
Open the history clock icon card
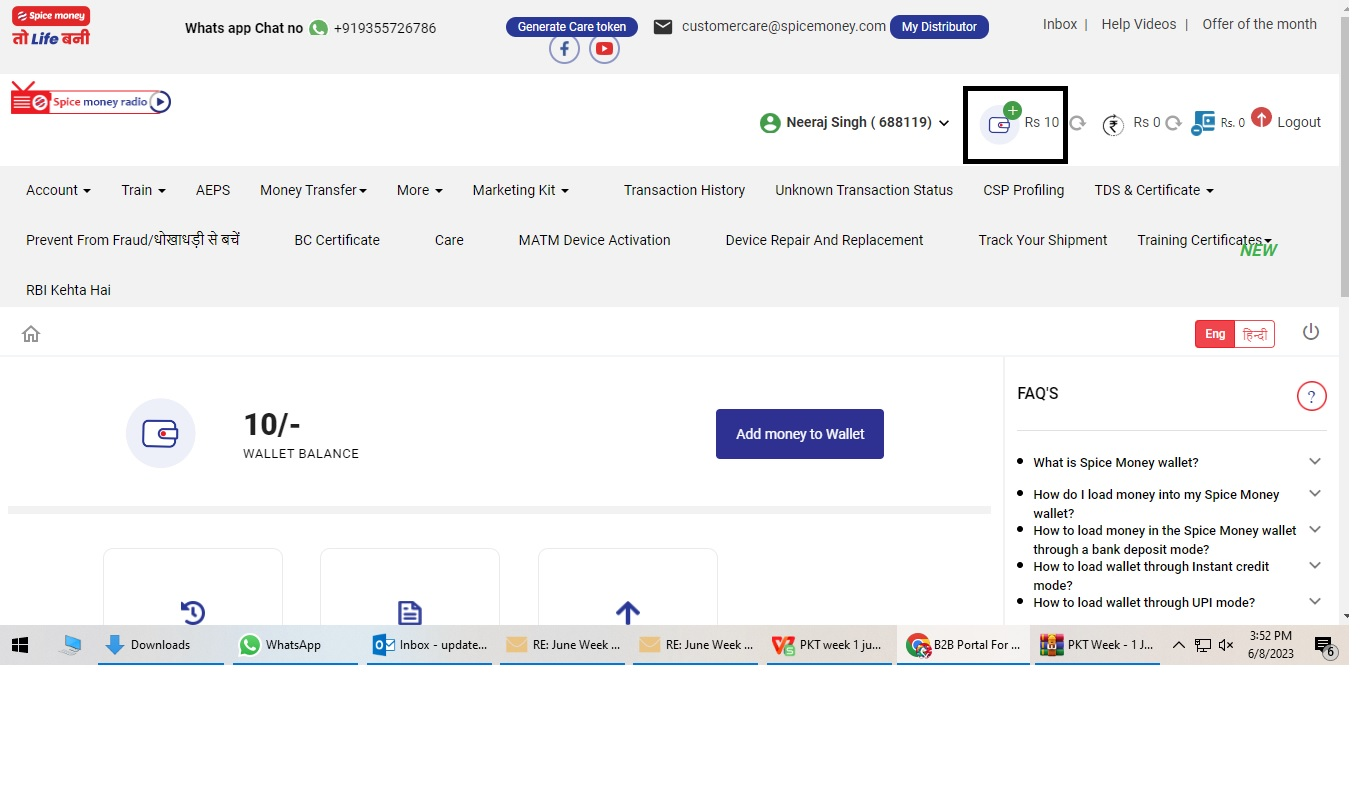[x=193, y=612]
